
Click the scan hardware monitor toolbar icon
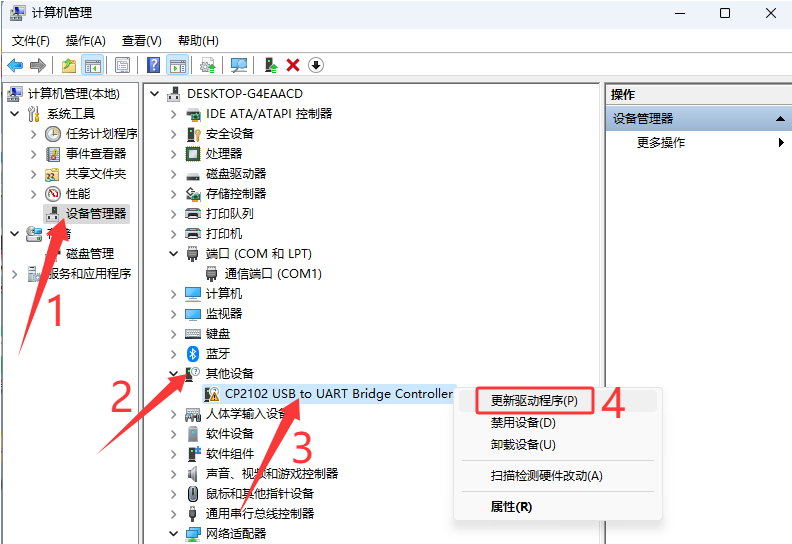(x=238, y=65)
